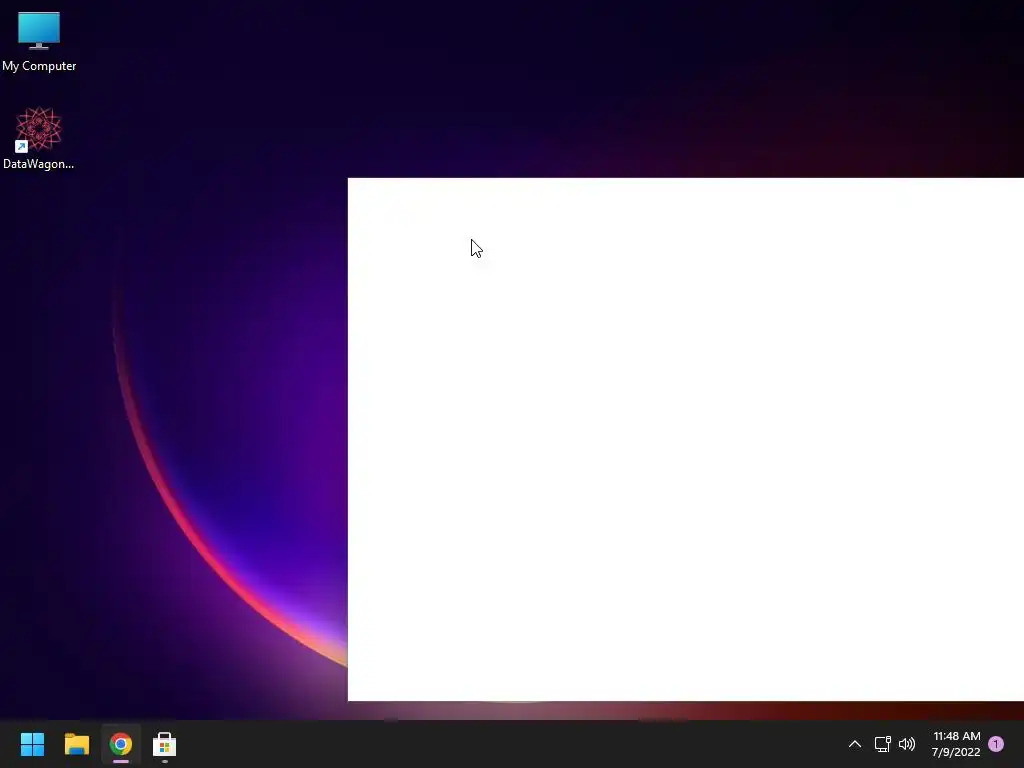The width and height of the screenshot is (1024, 768).
Task: Launch File Explorer from the taskbar
Action: pos(76,744)
